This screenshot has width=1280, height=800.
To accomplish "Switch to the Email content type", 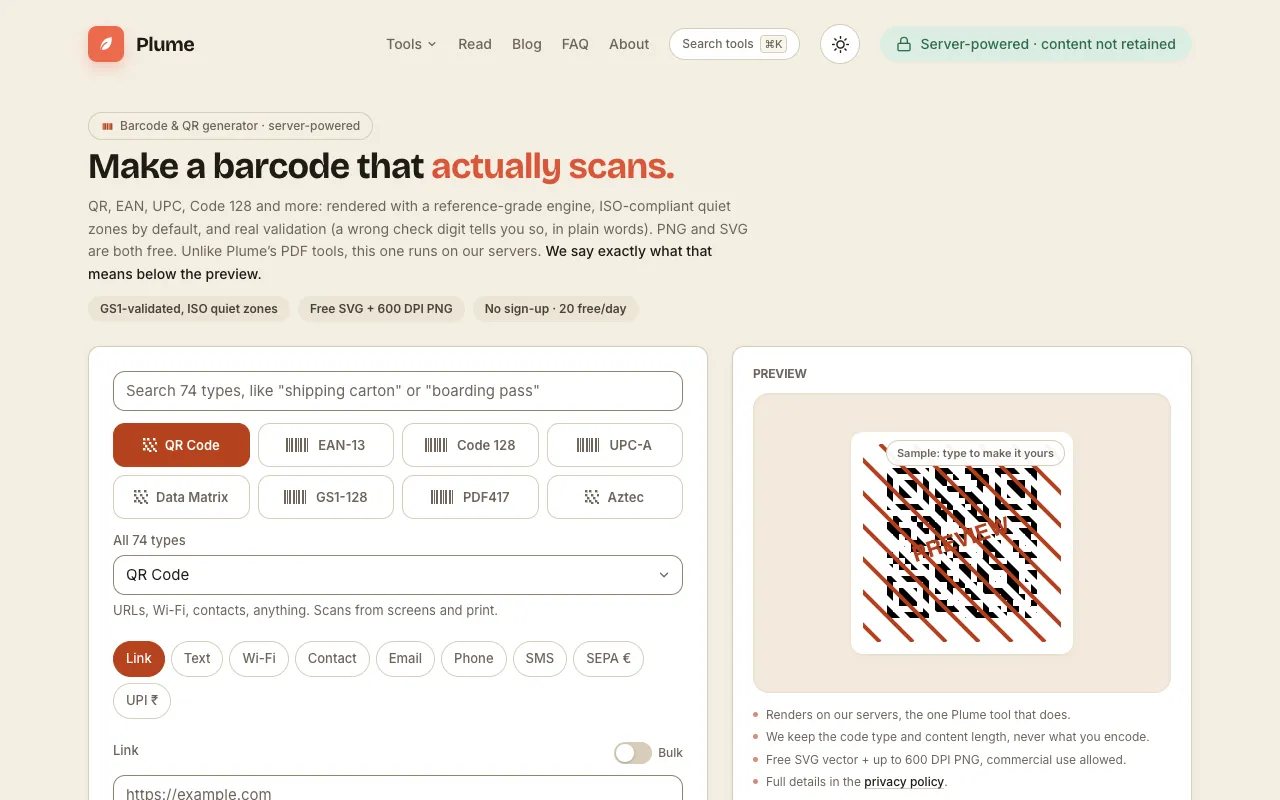I will coord(405,658).
